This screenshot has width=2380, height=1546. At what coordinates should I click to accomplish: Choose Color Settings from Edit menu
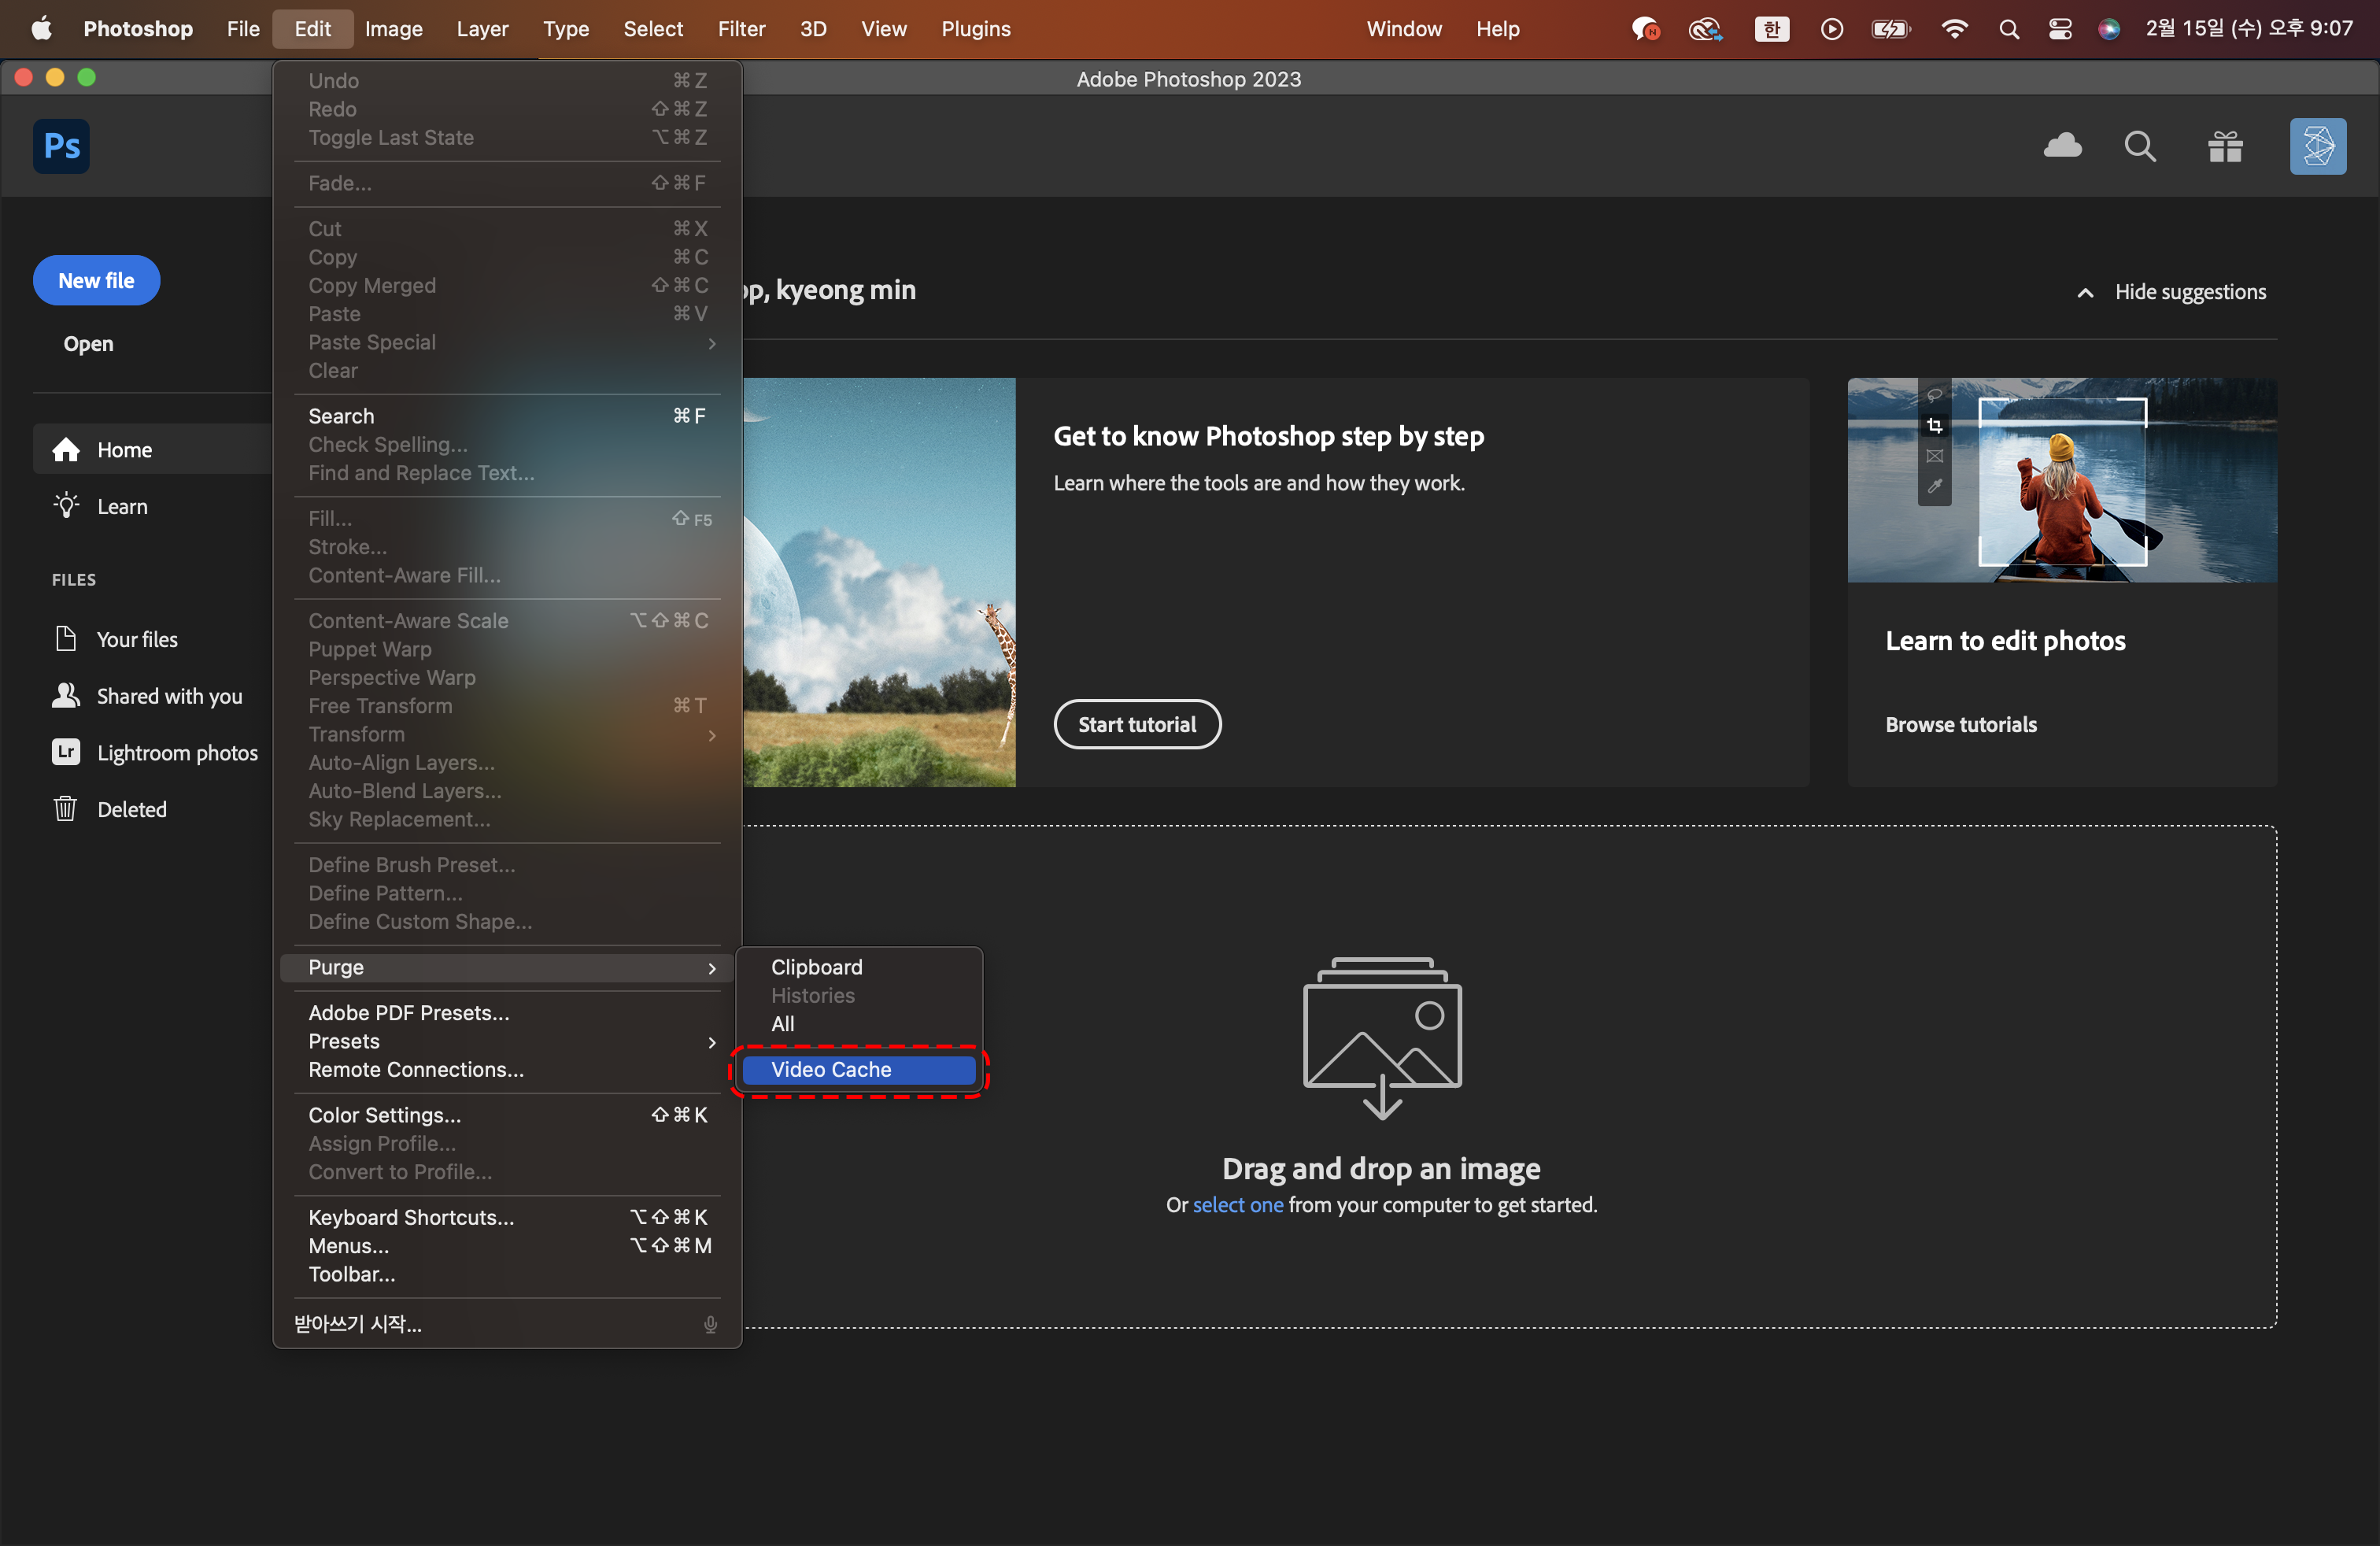tap(385, 1114)
